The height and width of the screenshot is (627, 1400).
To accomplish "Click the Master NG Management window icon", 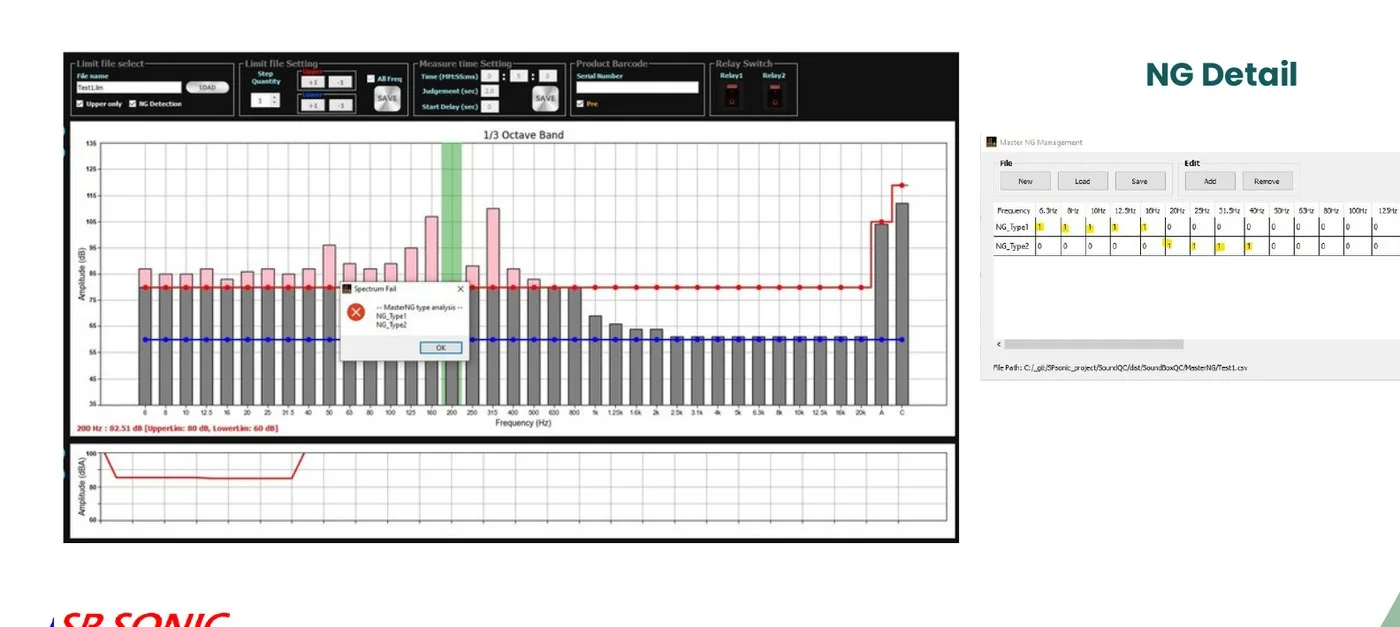I will (991, 142).
